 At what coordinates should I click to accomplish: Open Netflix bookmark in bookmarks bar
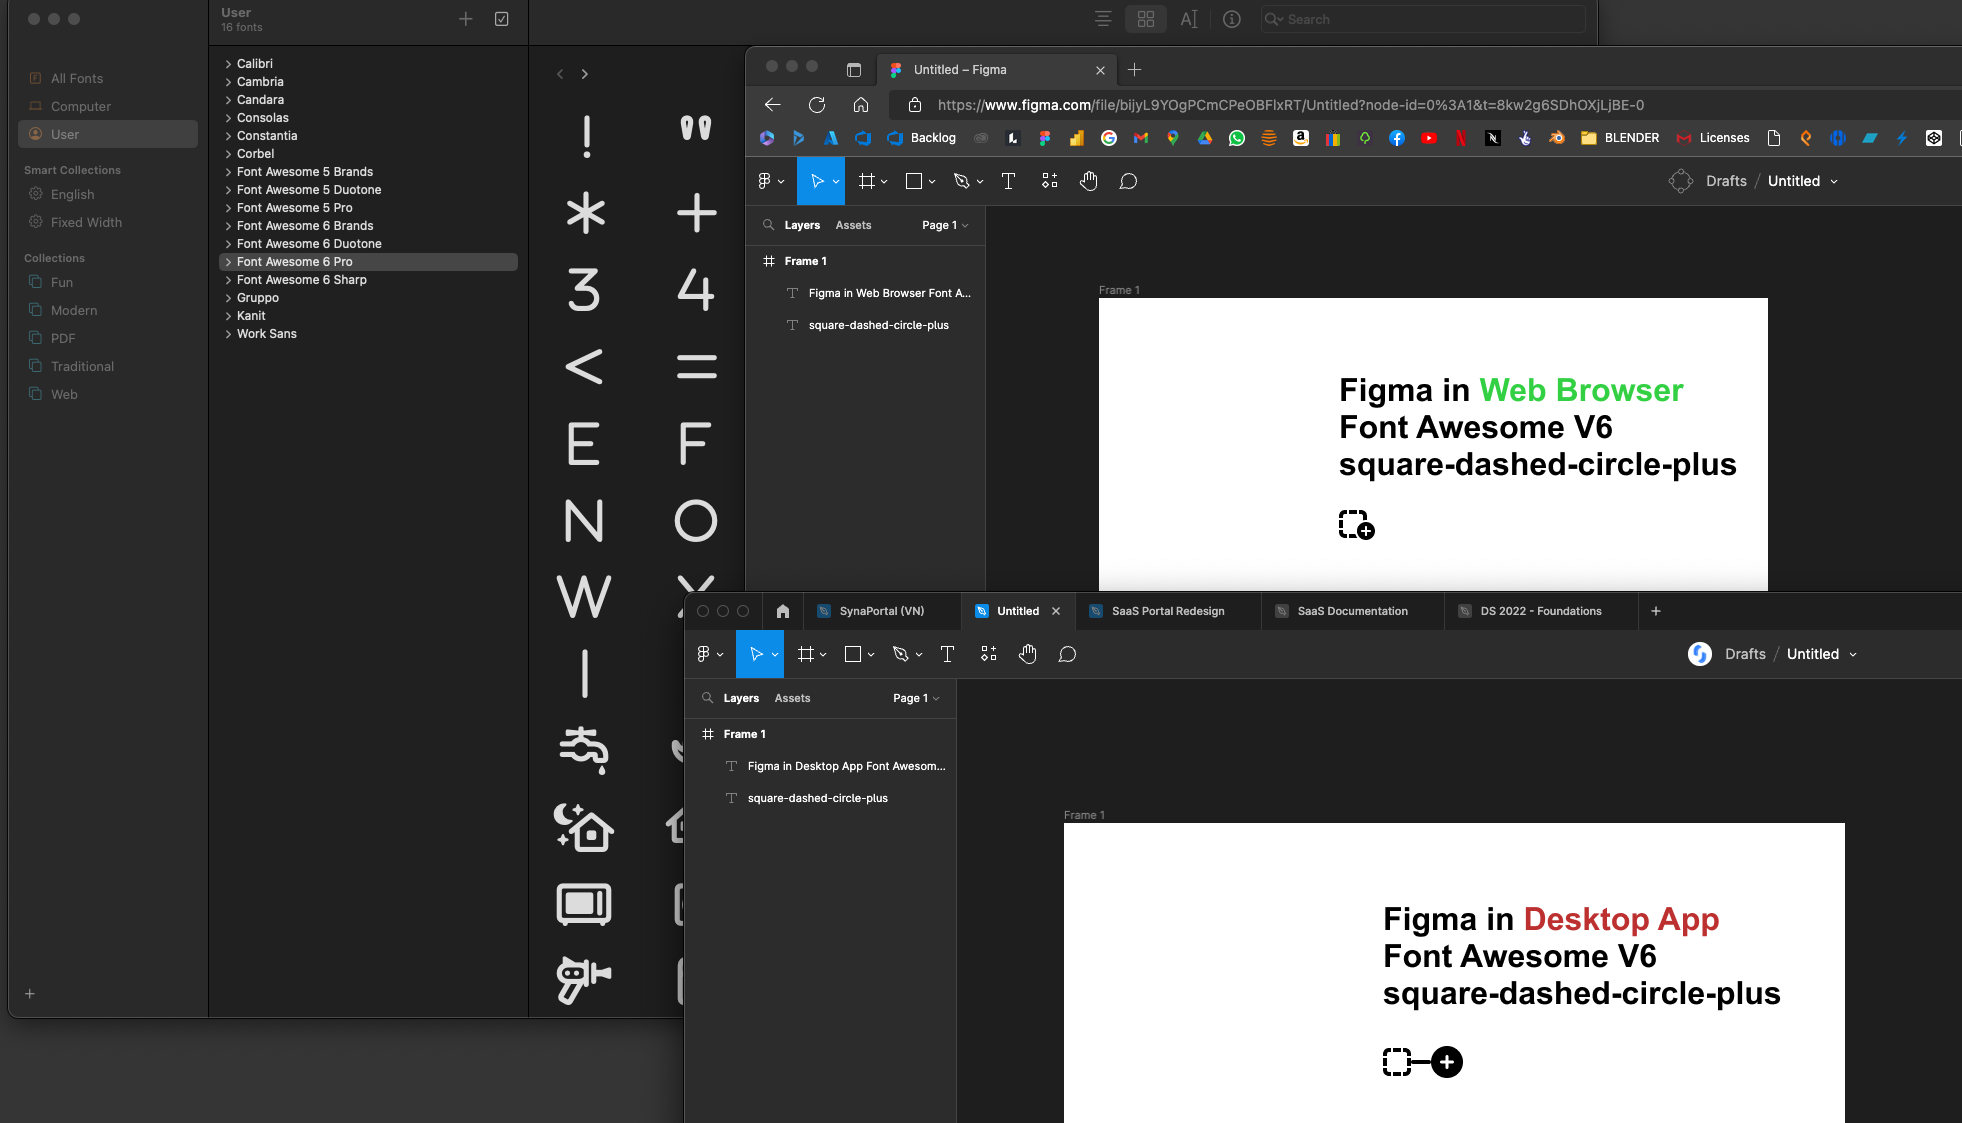point(1461,138)
